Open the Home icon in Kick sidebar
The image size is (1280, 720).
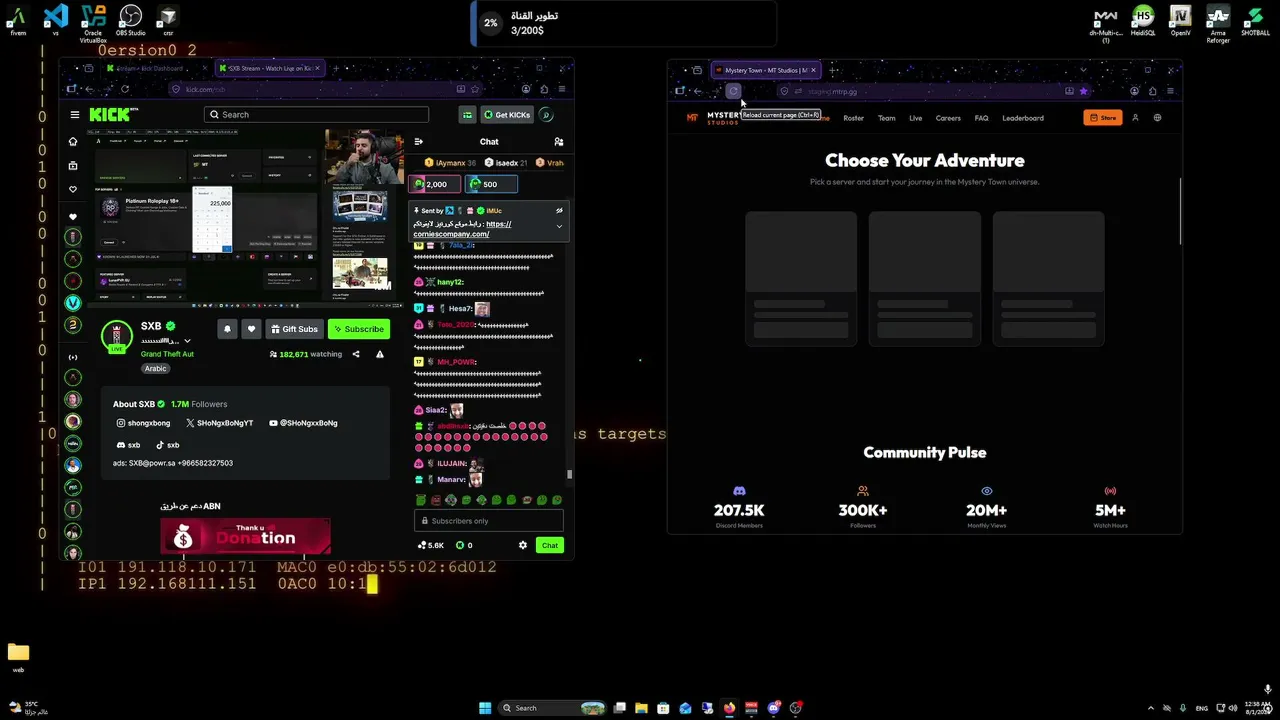(72, 142)
